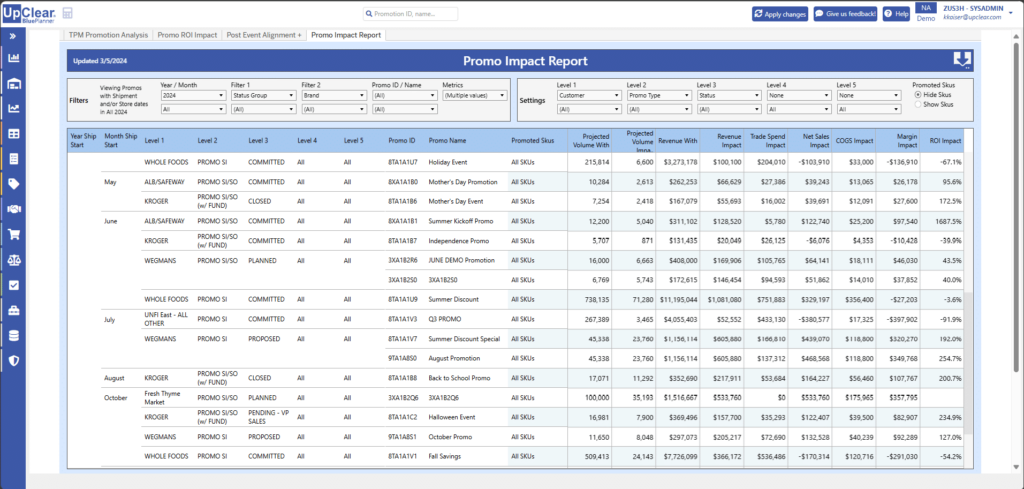The image size is (1024, 489).
Task: Click the UNFI East - ALL OTHER cell
Action: pyautogui.click(x=166, y=319)
